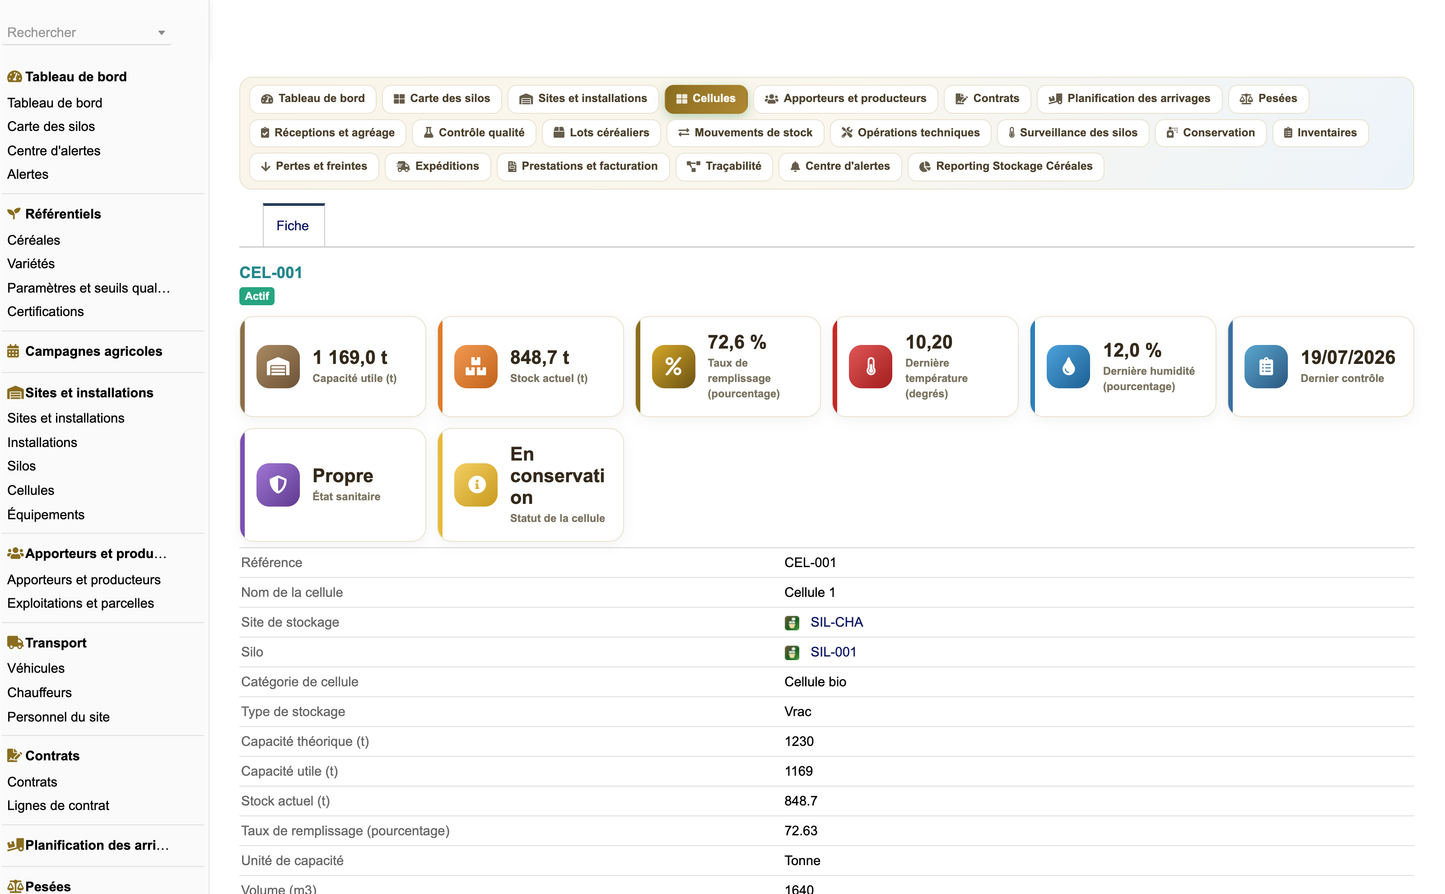Open Chauffeurs in the sidebar
The width and height of the screenshot is (1445, 894).
40,693
